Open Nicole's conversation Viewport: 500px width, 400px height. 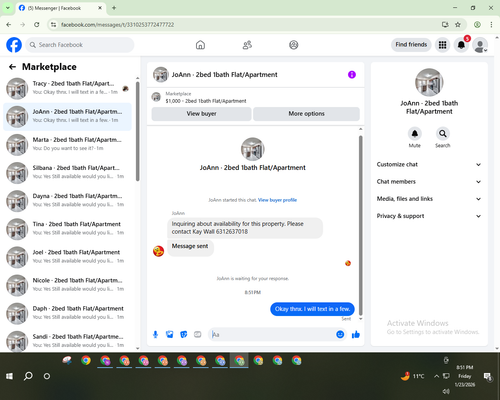[x=67, y=285]
